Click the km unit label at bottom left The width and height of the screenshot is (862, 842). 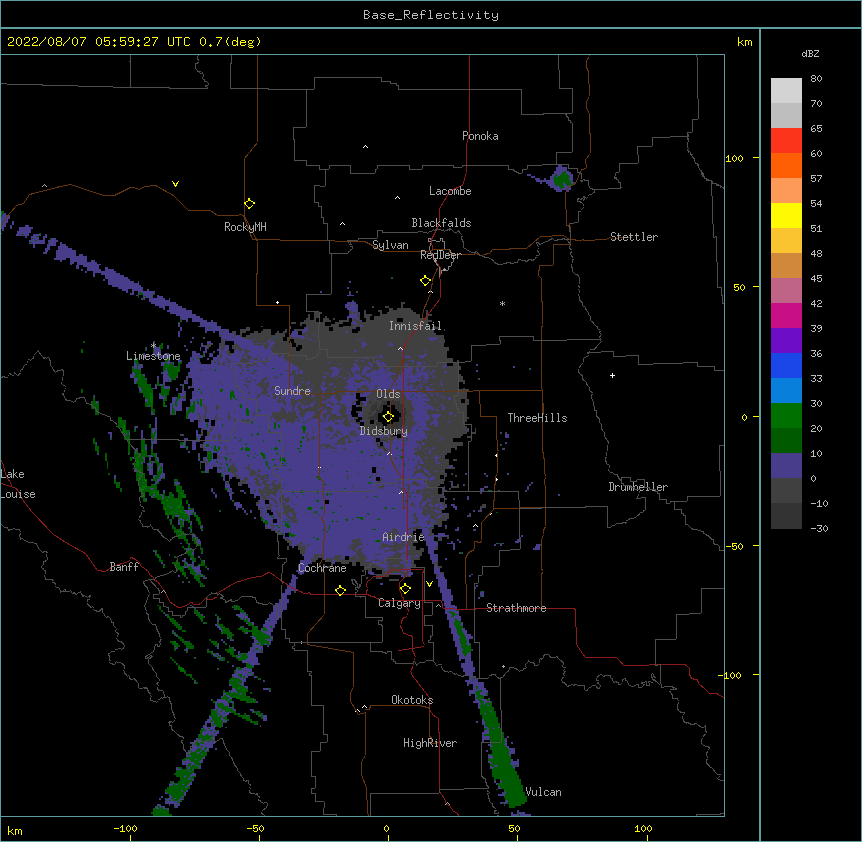15,830
